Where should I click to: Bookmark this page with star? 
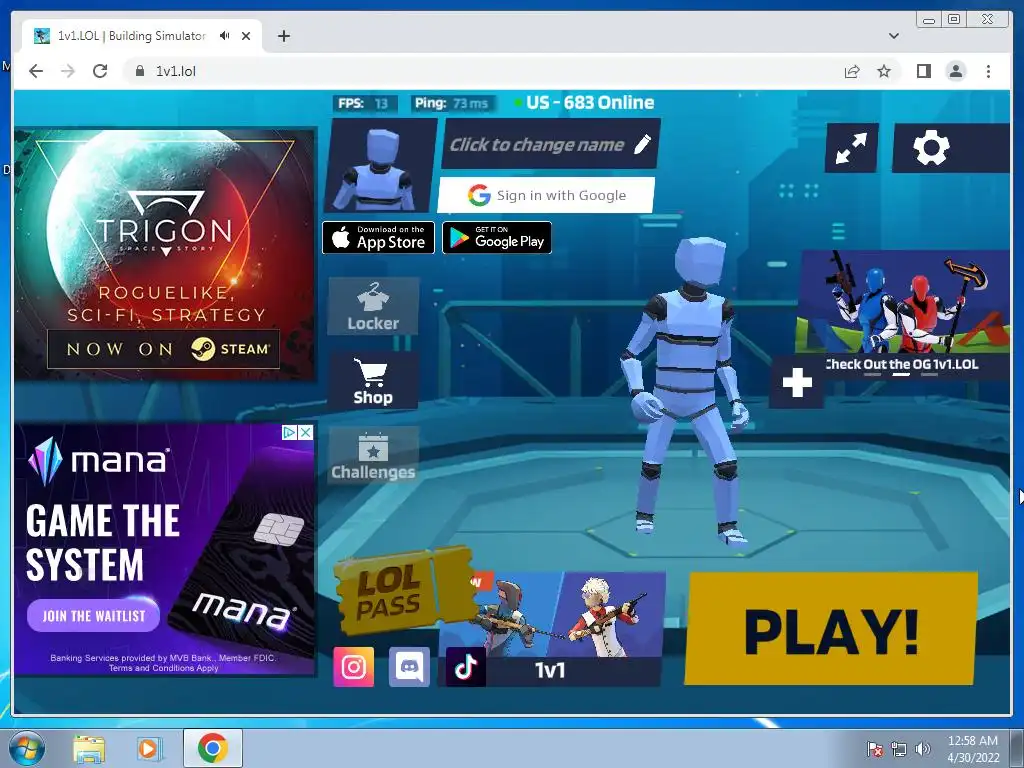coord(884,71)
